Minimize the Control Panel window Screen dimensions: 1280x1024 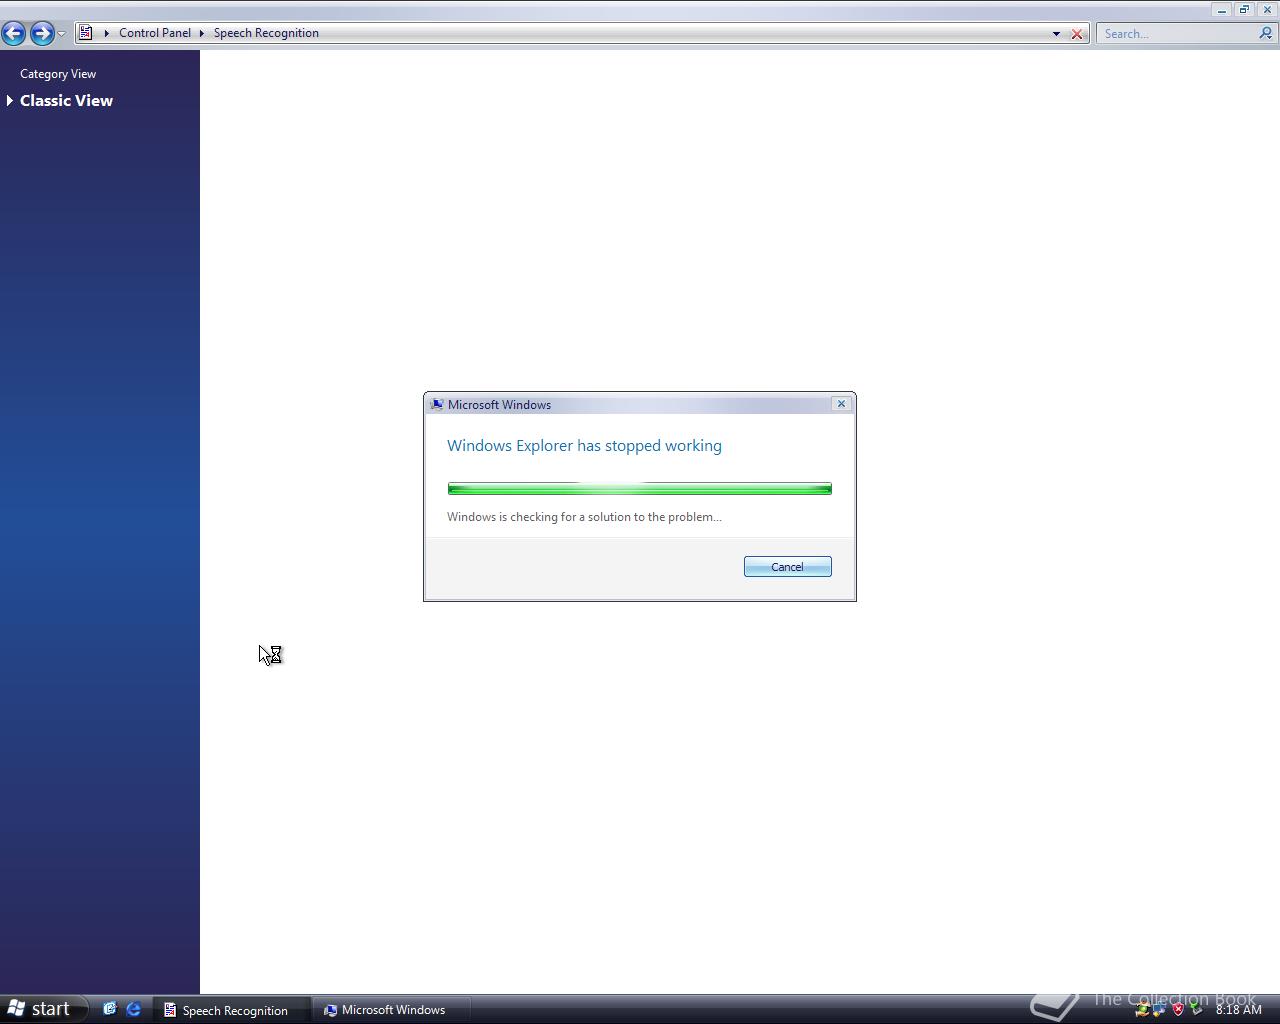coord(1221,10)
